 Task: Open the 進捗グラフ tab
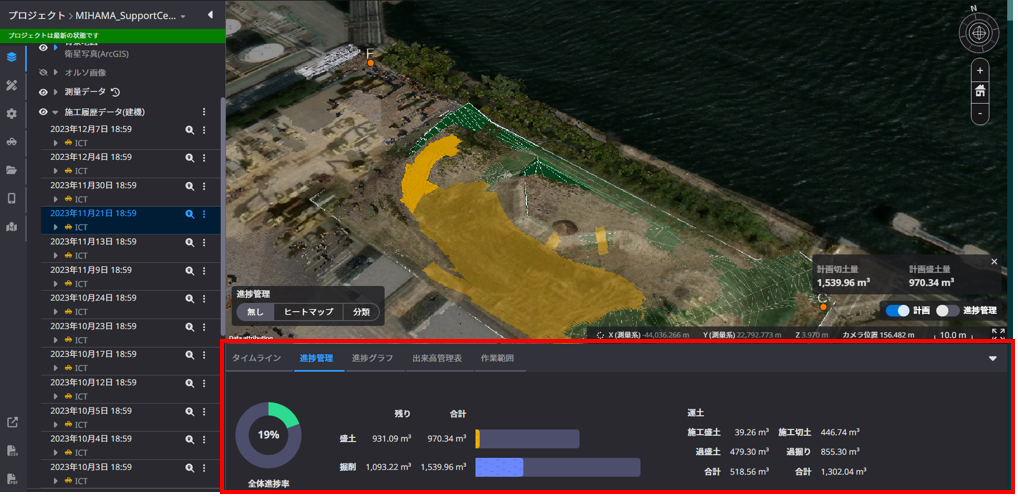[373, 358]
